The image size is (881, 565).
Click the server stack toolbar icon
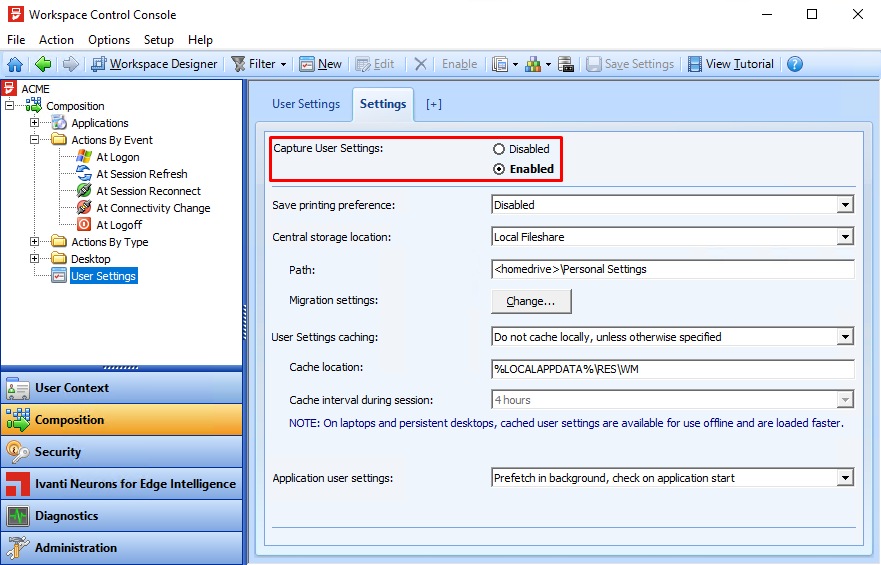click(x=566, y=65)
